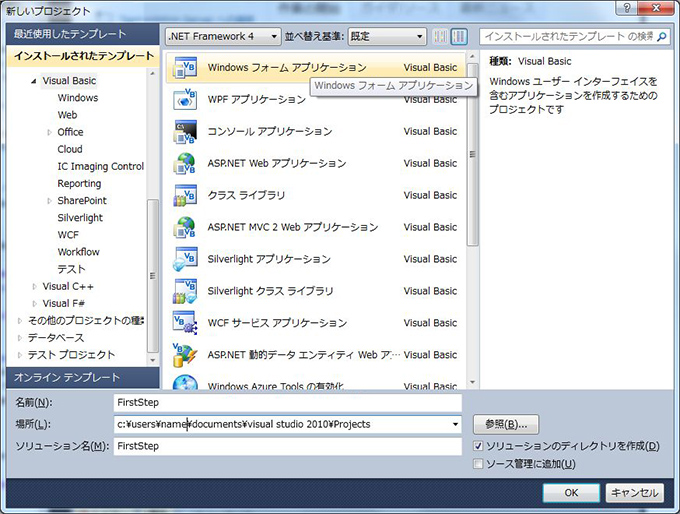Image resolution: width=680 pixels, height=514 pixels.
Task: Select the Windows Azure Tools icon
Action: (x=185, y=383)
